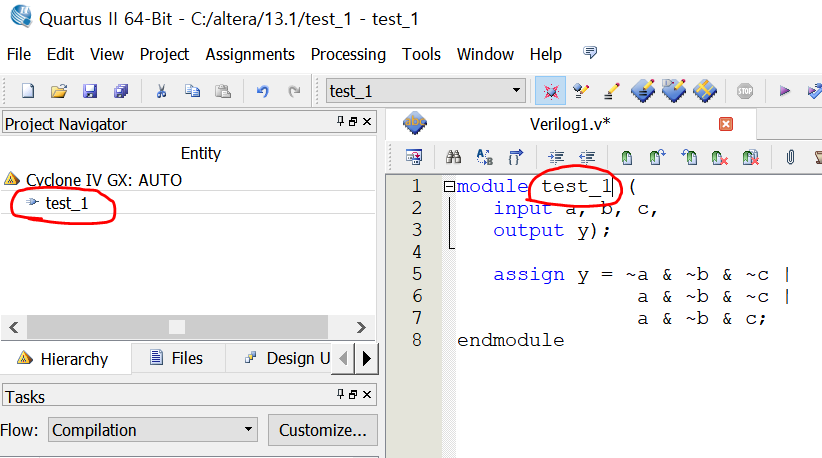This screenshot has height=458, width=822.
Task: Close the Verilog1.v tab with red X
Action: point(726,124)
